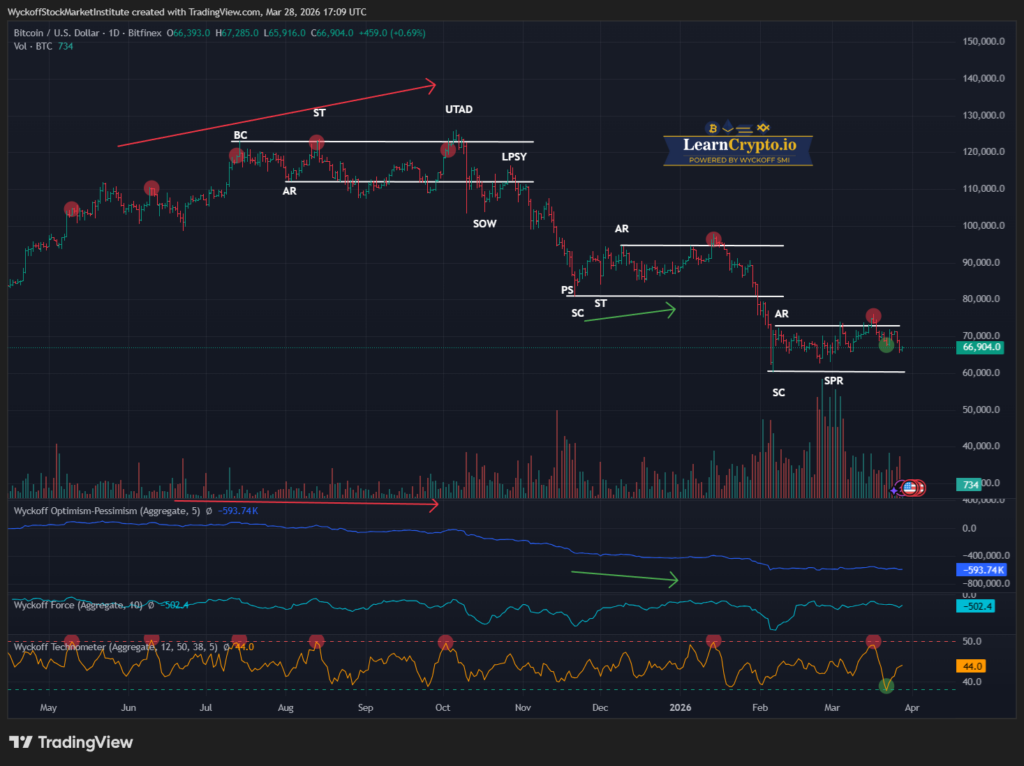The image size is (1024, 766).
Task: Click the TradingView logo in bottom-left corner
Action: pyautogui.click(x=70, y=743)
